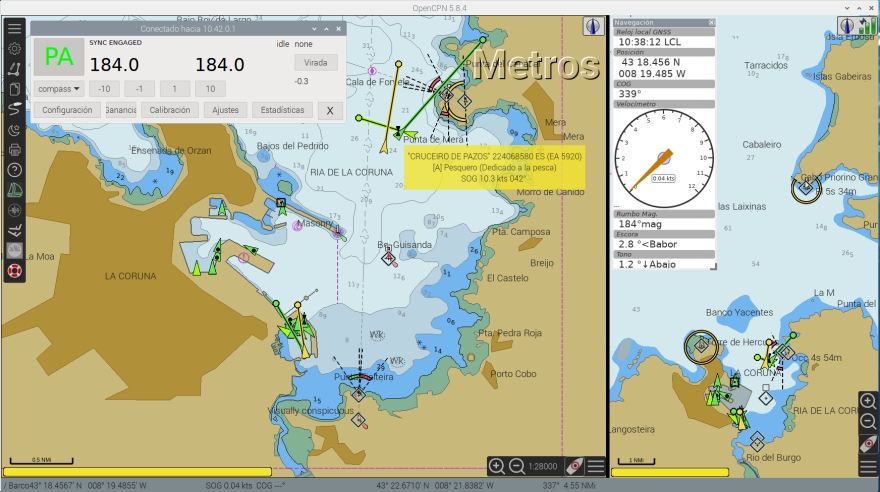Zoom out on the right chart panel
Image resolution: width=880 pixels, height=492 pixels.
868,421
